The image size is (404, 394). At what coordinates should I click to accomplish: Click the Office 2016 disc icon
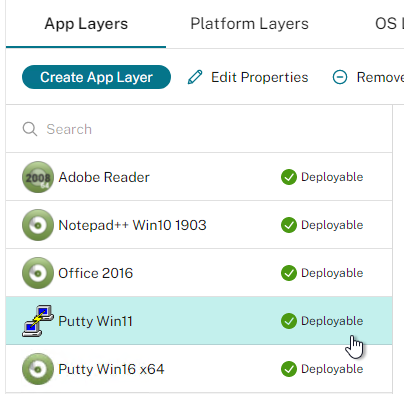tap(38, 273)
